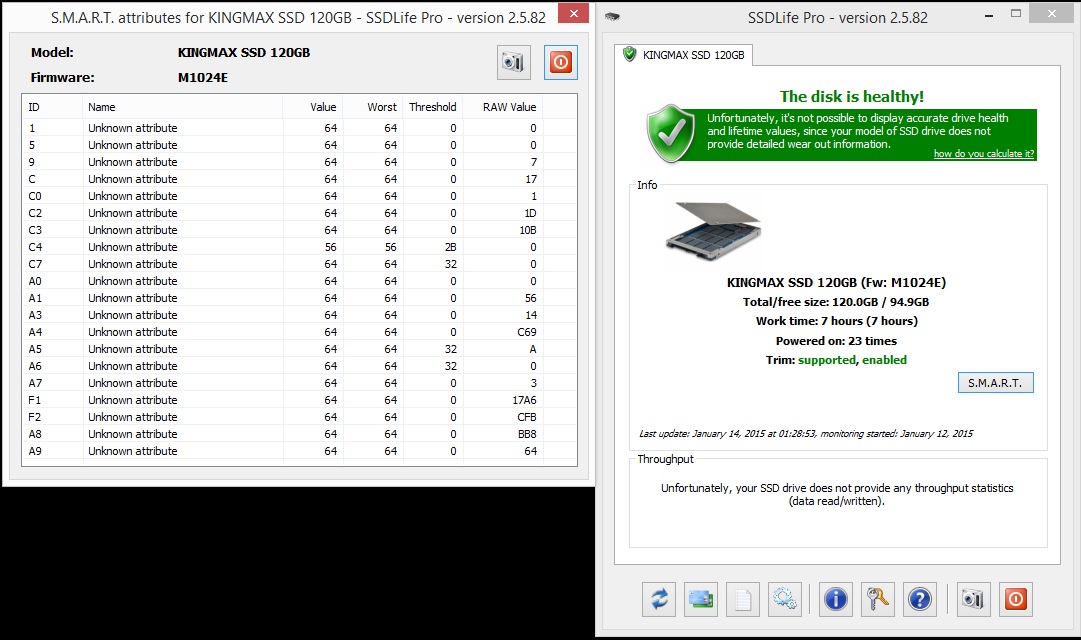The image size is (1081, 640).
Task: Click the green shield health image
Action: pos(671,134)
